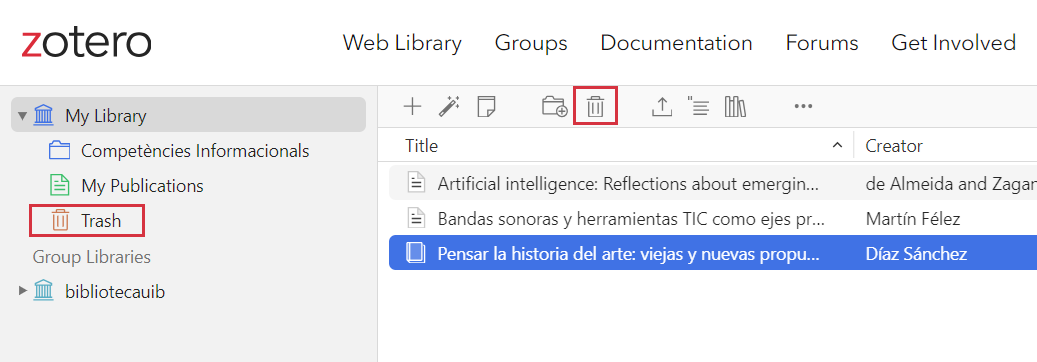Create a new standalone note

click(486, 106)
